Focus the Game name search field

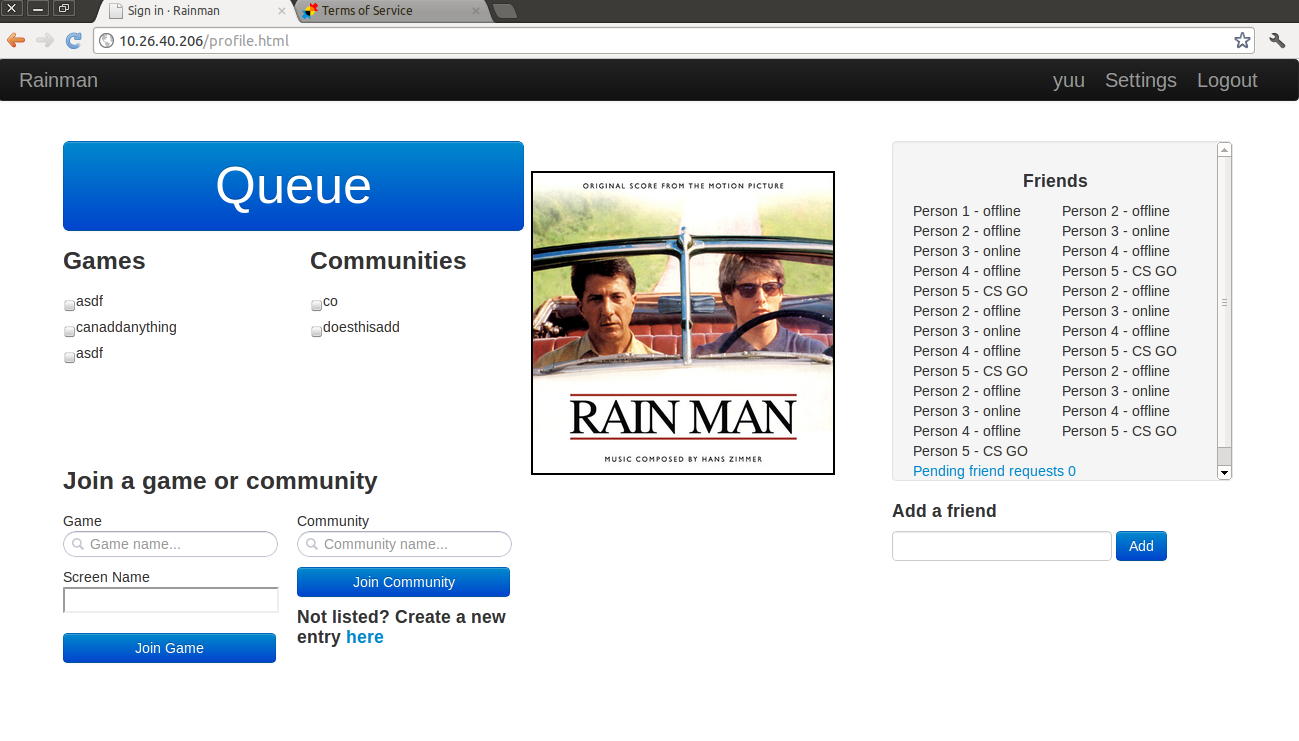(170, 544)
